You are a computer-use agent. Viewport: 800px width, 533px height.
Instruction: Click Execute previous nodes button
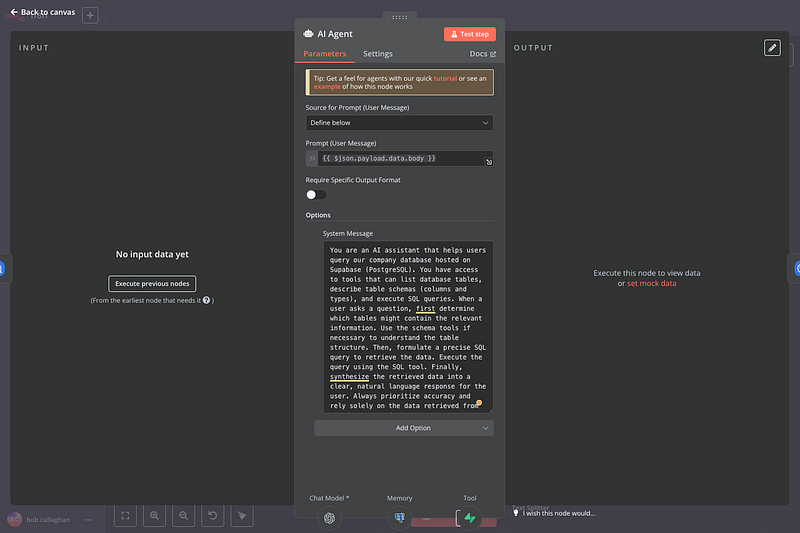[x=152, y=283]
